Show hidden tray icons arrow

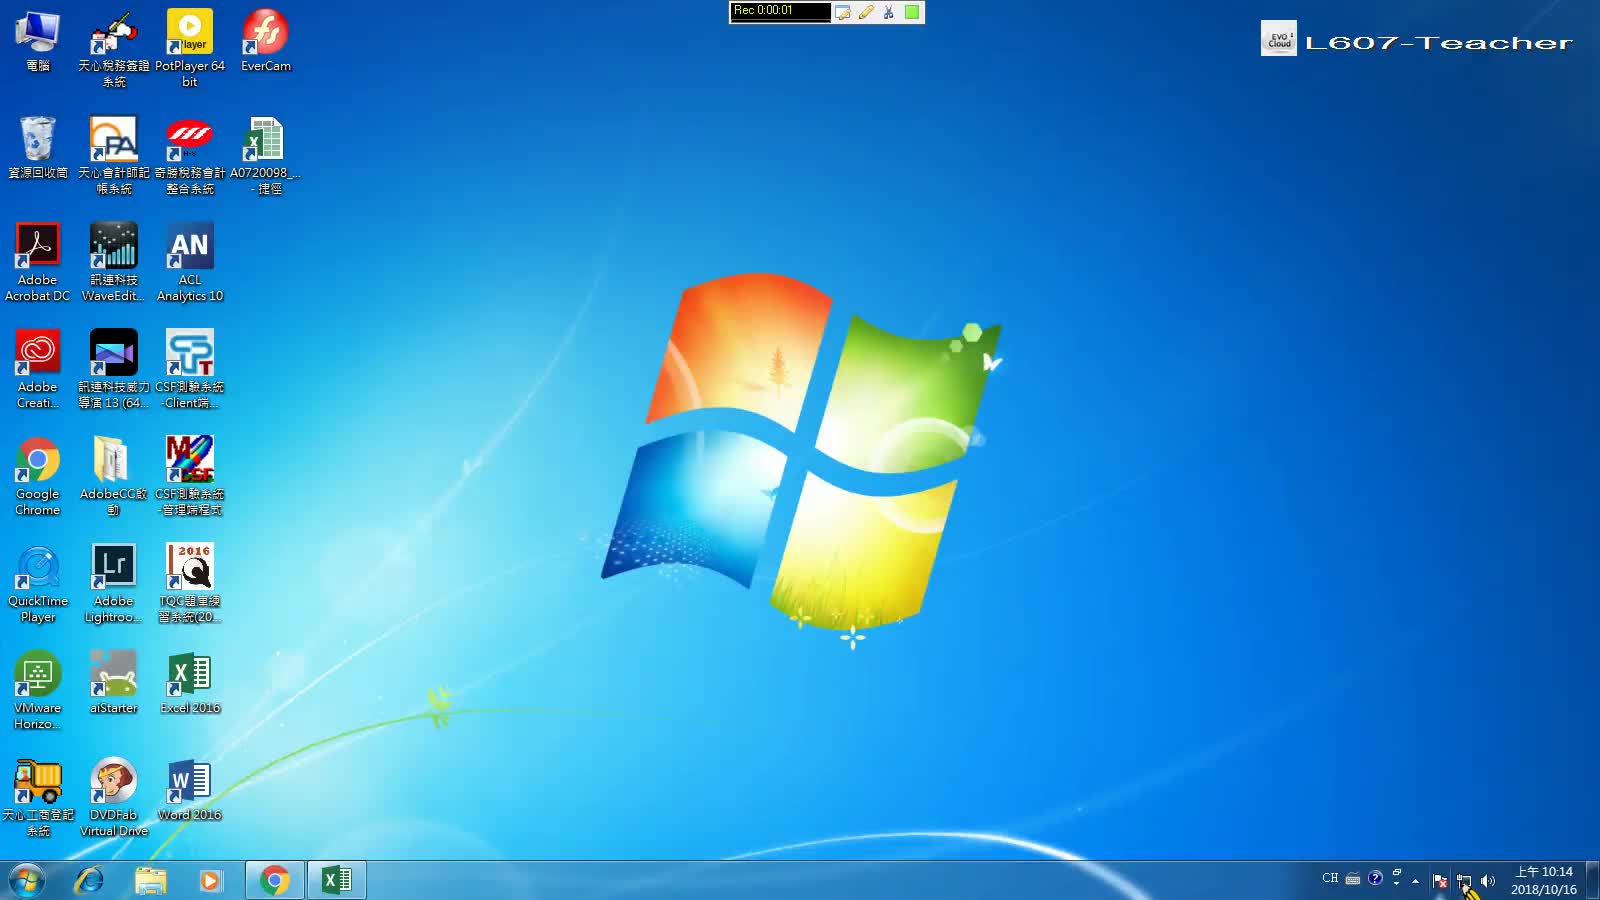click(x=1415, y=881)
